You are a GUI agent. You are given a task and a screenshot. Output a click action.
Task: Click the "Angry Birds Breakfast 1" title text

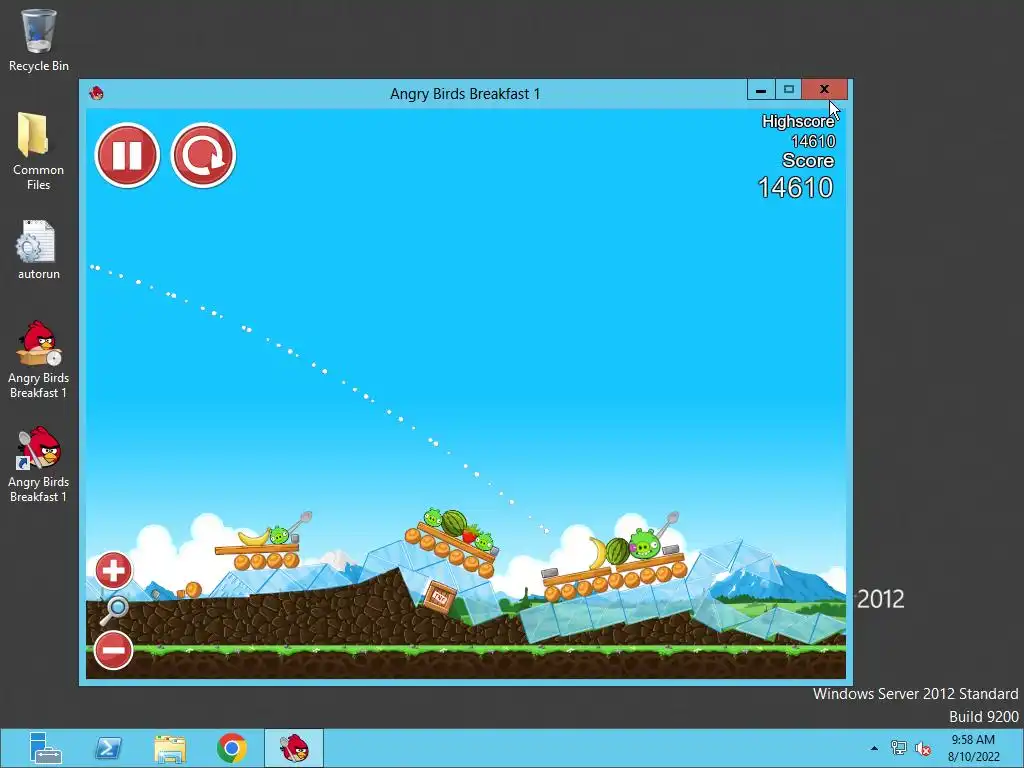coord(465,94)
